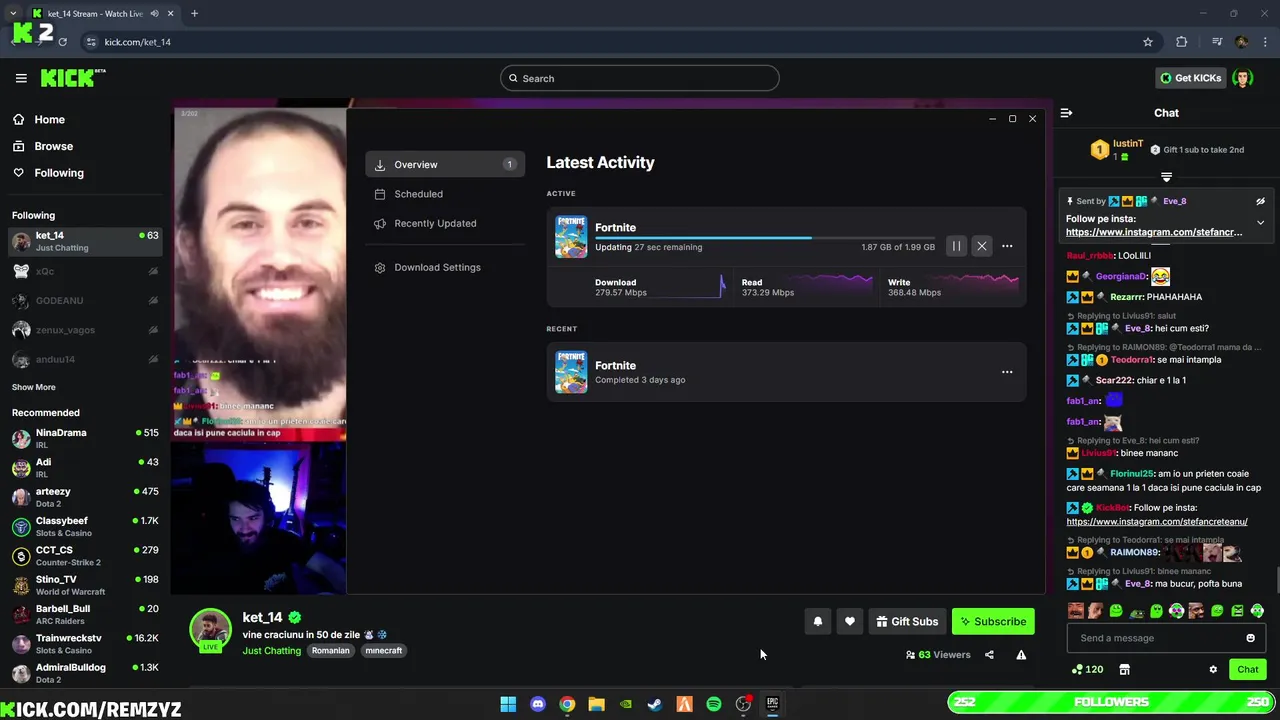
Task: Open the Just Chatting category link
Action: (x=271, y=650)
